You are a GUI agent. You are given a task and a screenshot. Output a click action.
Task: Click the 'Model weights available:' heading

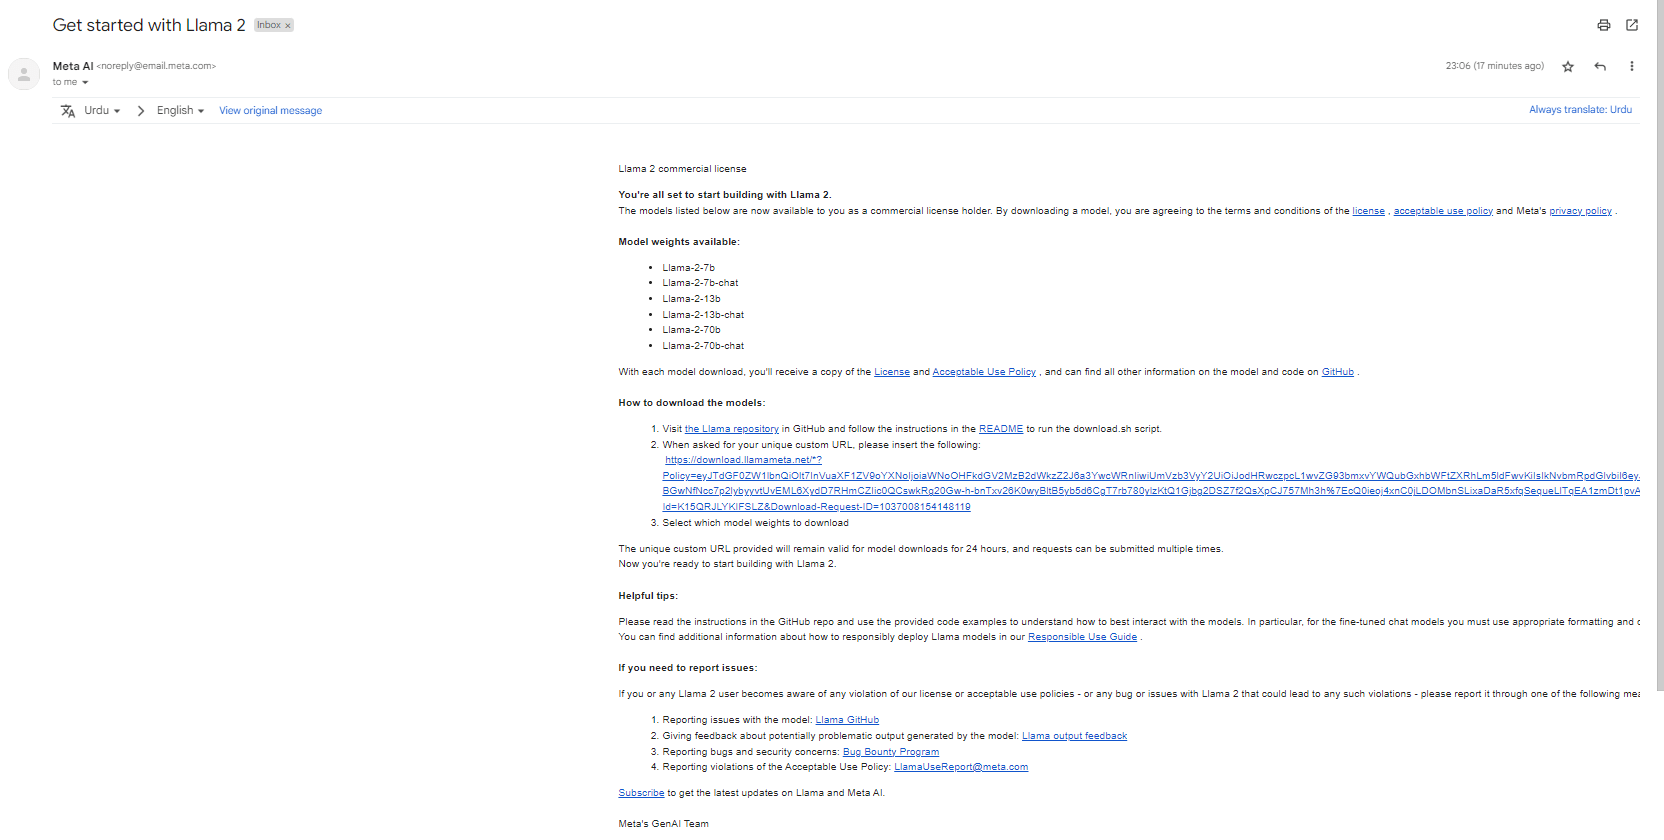point(679,242)
